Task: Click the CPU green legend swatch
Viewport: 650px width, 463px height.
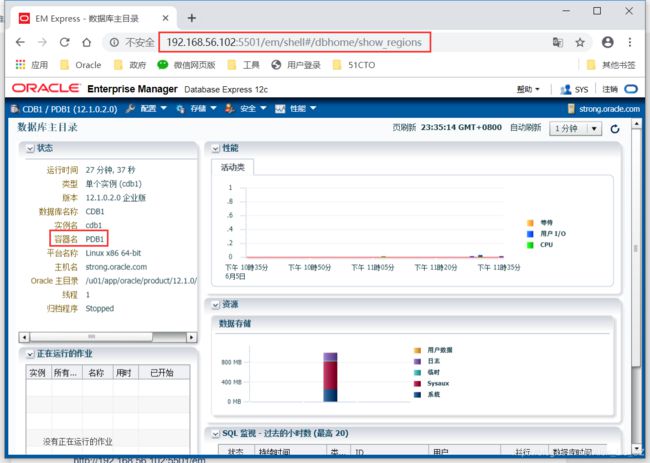Action: [x=530, y=245]
